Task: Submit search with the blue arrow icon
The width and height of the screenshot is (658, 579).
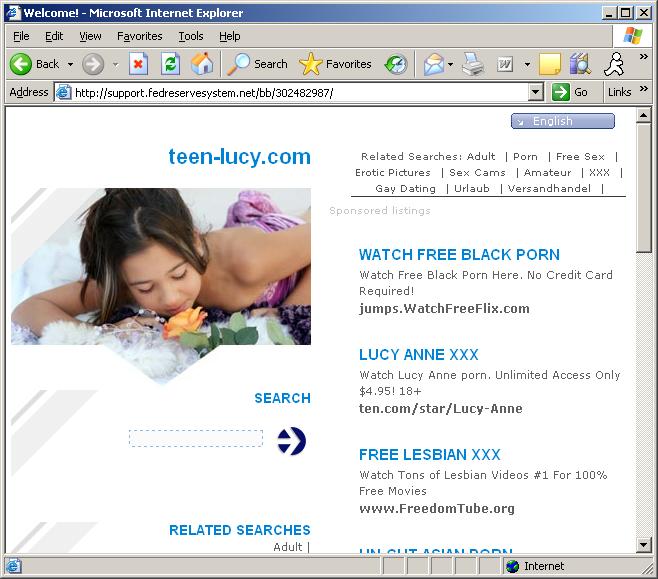Action: point(292,441)
